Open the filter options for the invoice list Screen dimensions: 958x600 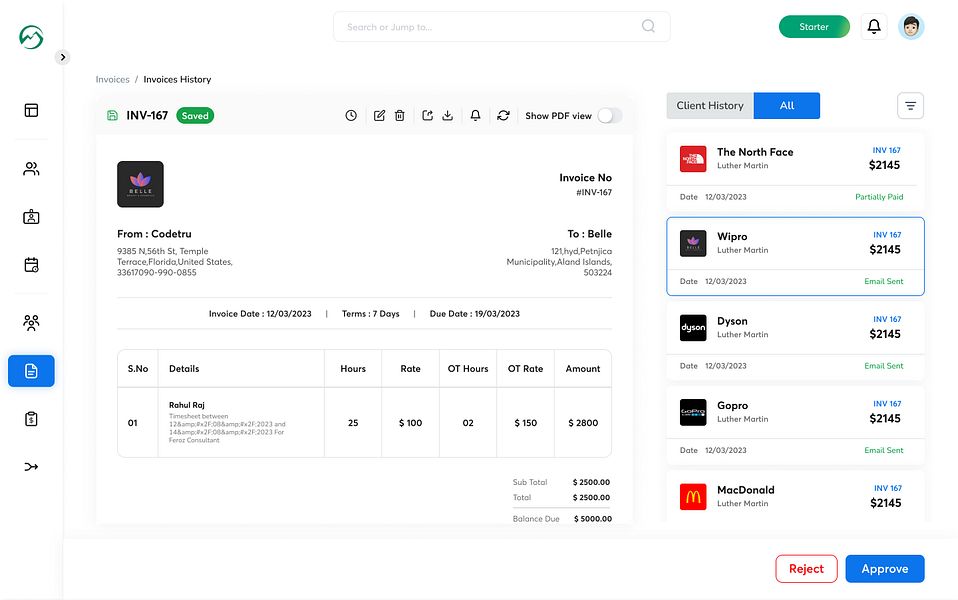click(x=910, y=105)
